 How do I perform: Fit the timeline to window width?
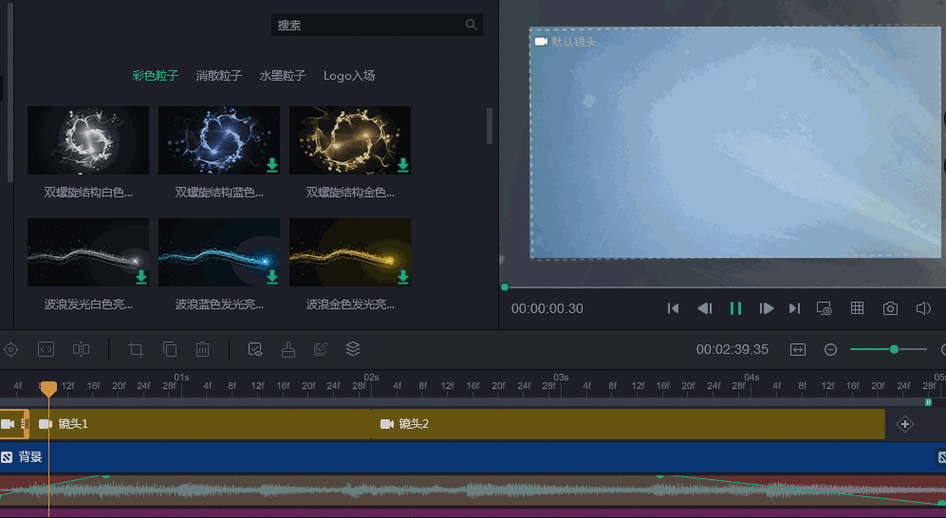point(798,350)
